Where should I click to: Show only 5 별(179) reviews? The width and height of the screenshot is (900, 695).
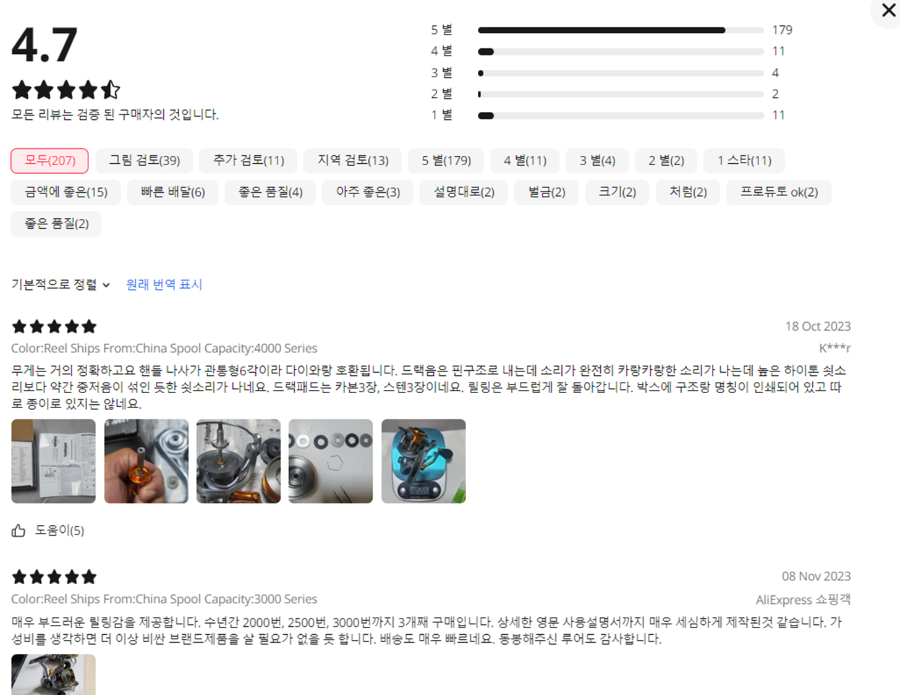tap(446, 161)
